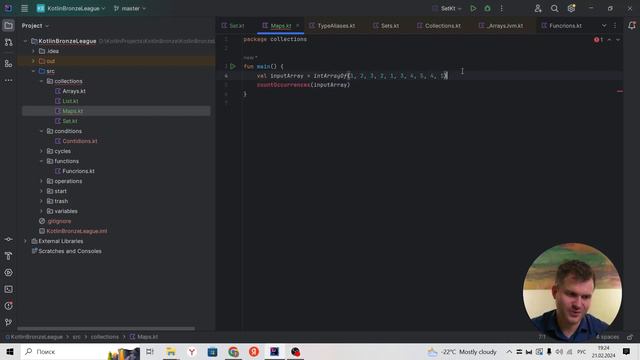Click the collections breadcrumb in status bar
Screen dimensions: 640x360
pyautogui.click(x=104, y=337)
